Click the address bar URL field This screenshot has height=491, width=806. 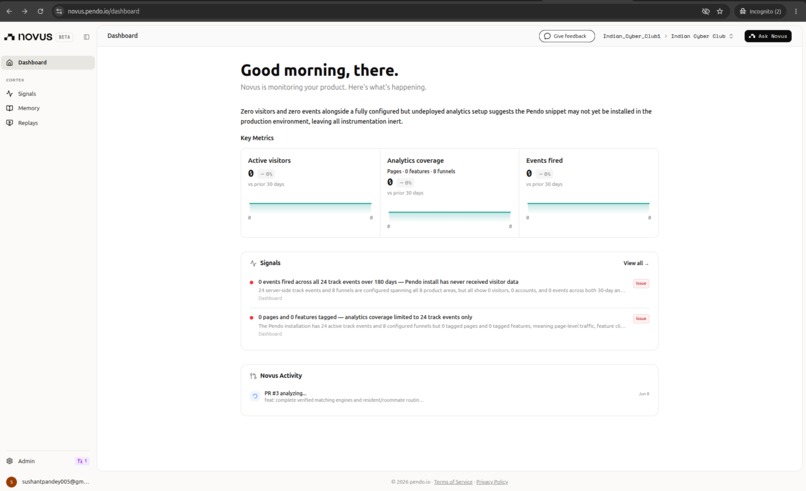click(380, 11)
